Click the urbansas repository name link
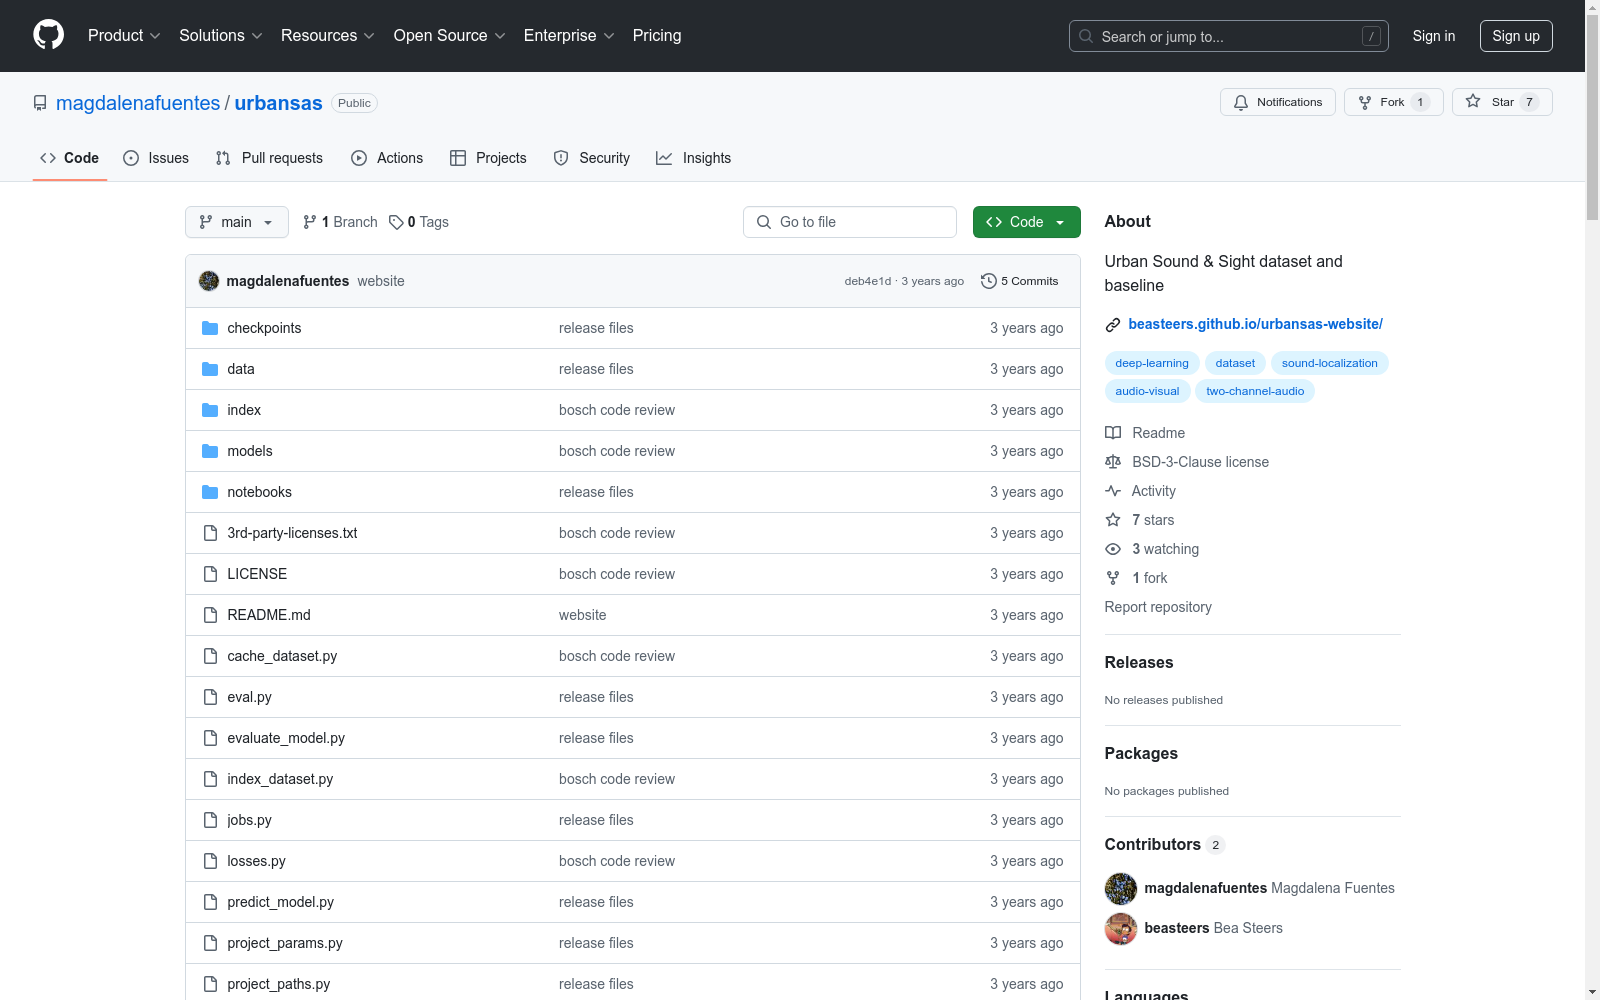This screenshot has width=1600, height=1000. 278,103
